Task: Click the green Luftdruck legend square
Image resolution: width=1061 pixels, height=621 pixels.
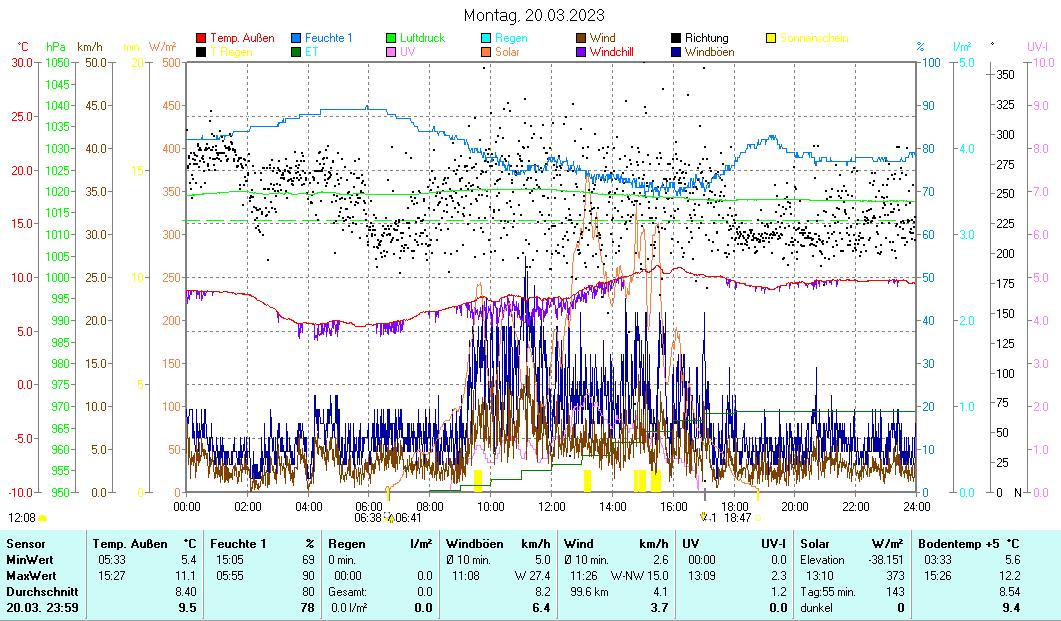Action: click(x=392, y=38)
